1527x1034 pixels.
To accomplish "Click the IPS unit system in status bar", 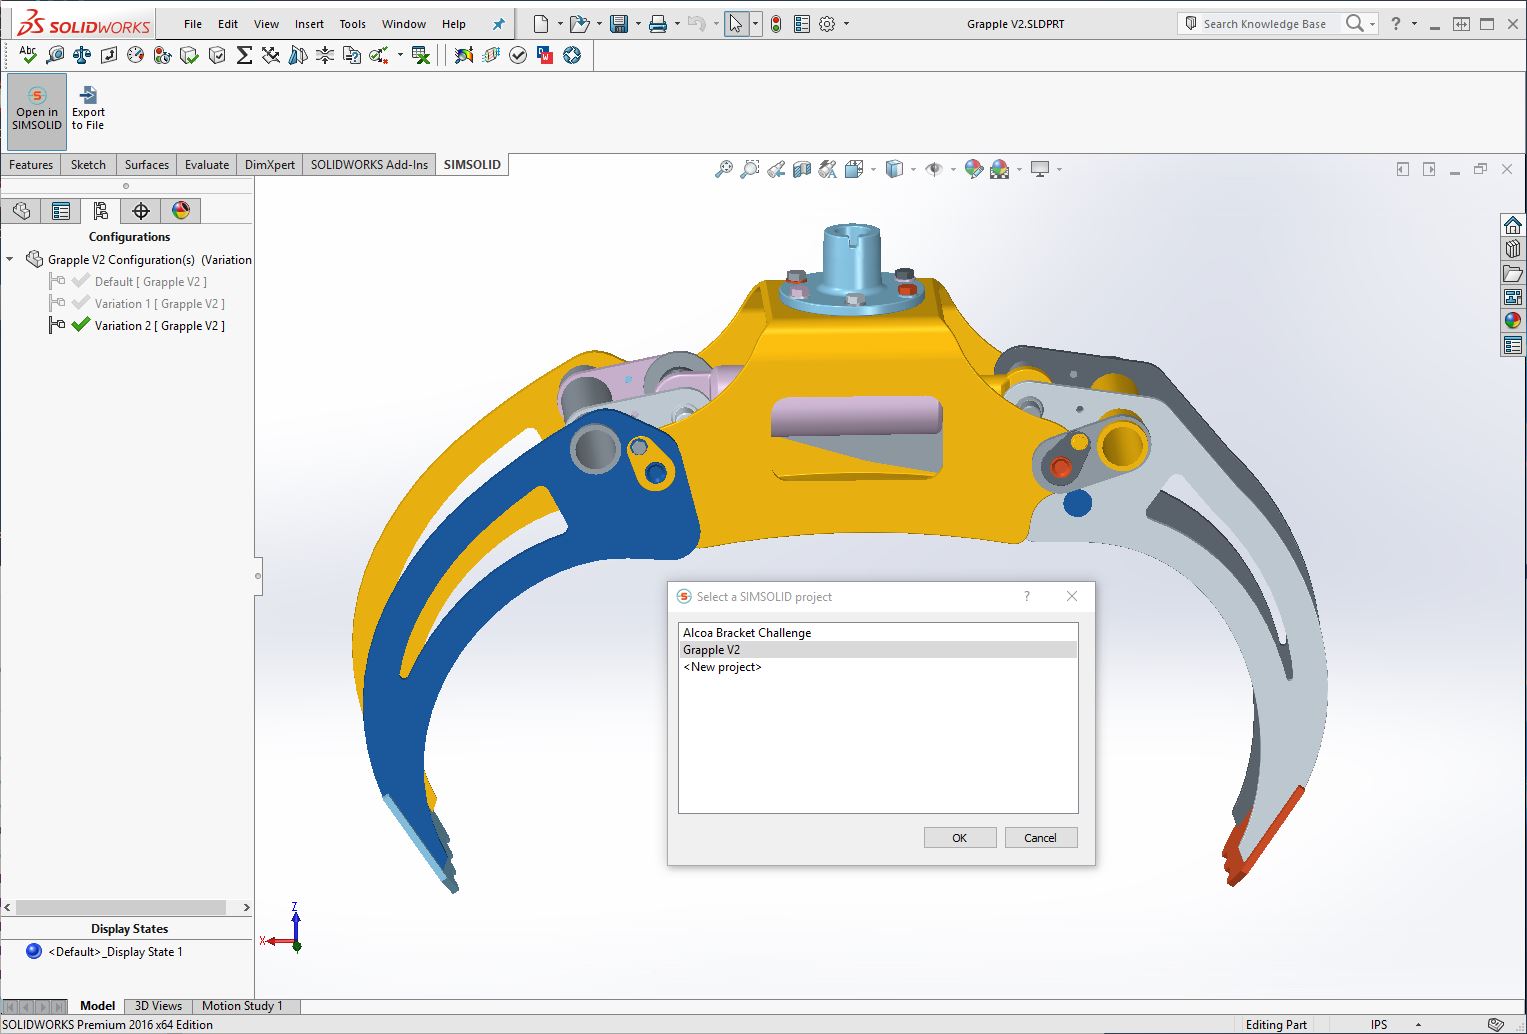I will pyautogui.click(x=1379, y=1025).
